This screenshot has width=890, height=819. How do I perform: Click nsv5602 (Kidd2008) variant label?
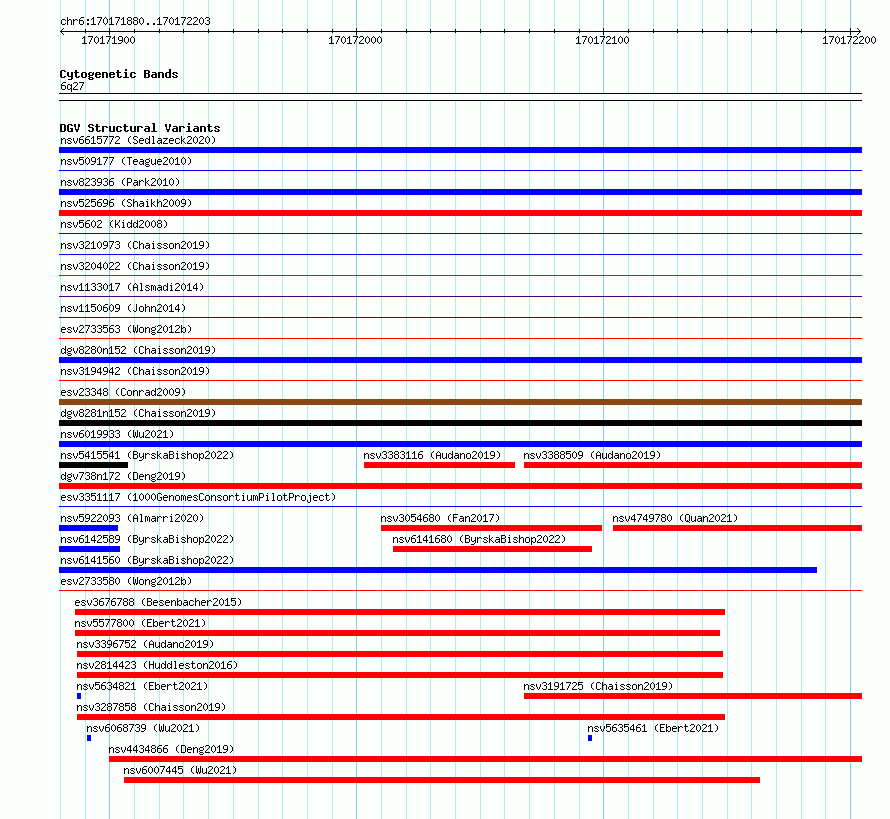click(114, 224)
